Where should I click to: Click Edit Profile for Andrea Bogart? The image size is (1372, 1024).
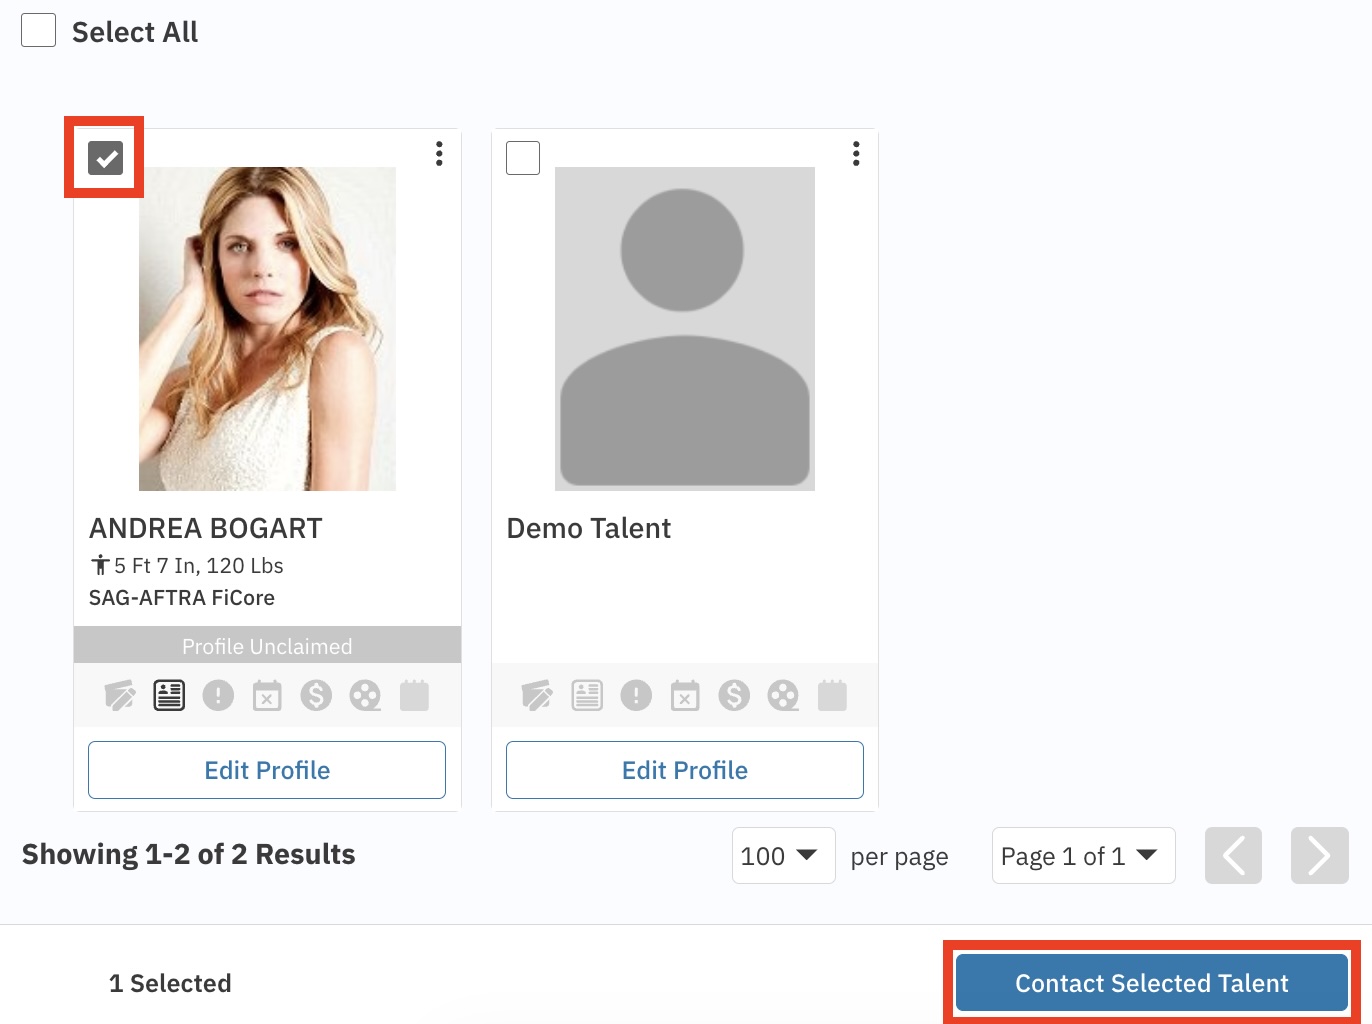pyautogui.click(x=267, y=770)
